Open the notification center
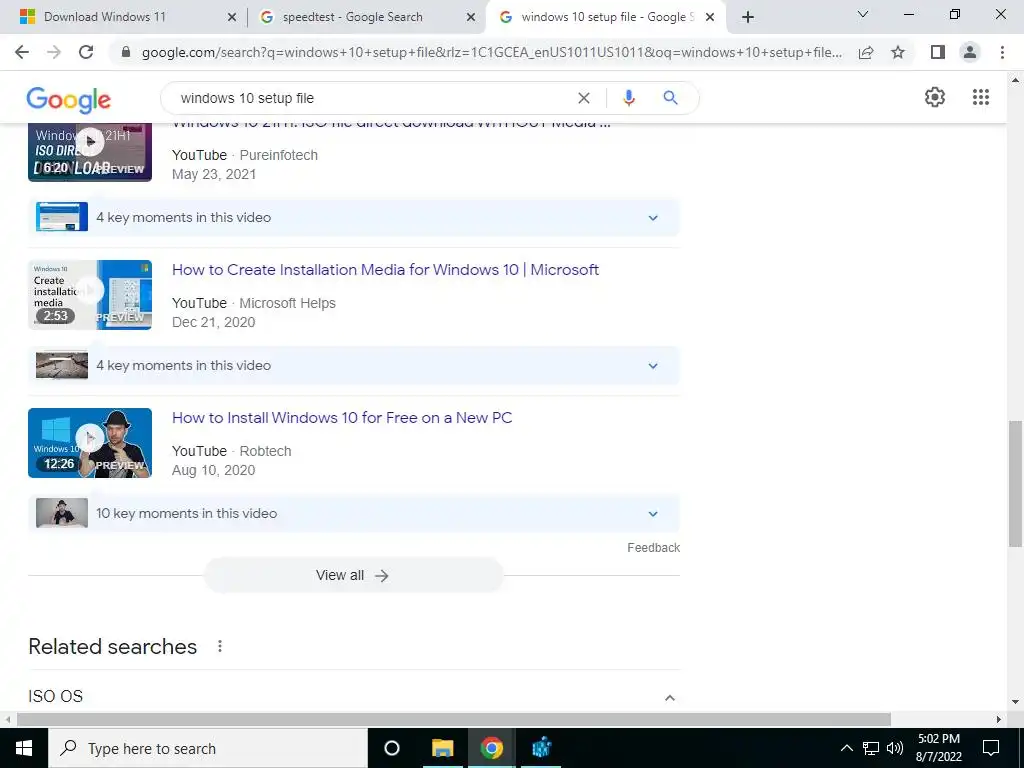1024x768 pixels. click(991, 748)
